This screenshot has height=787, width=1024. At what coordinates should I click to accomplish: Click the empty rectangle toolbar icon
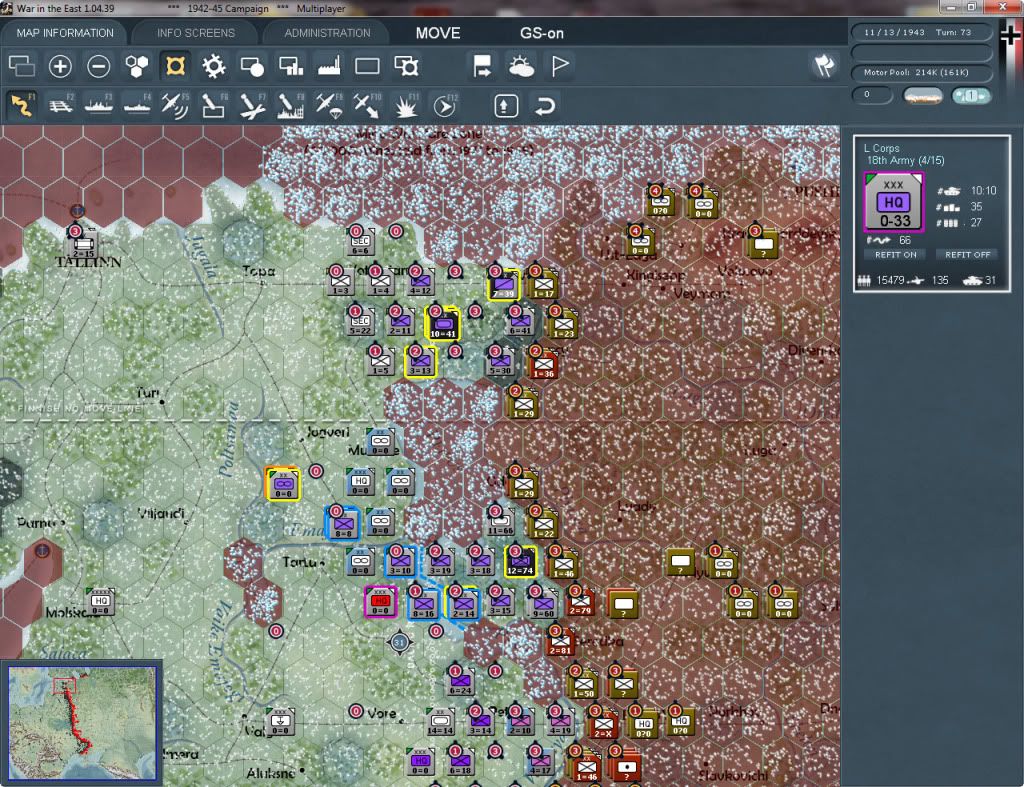(x=367, y=66)
